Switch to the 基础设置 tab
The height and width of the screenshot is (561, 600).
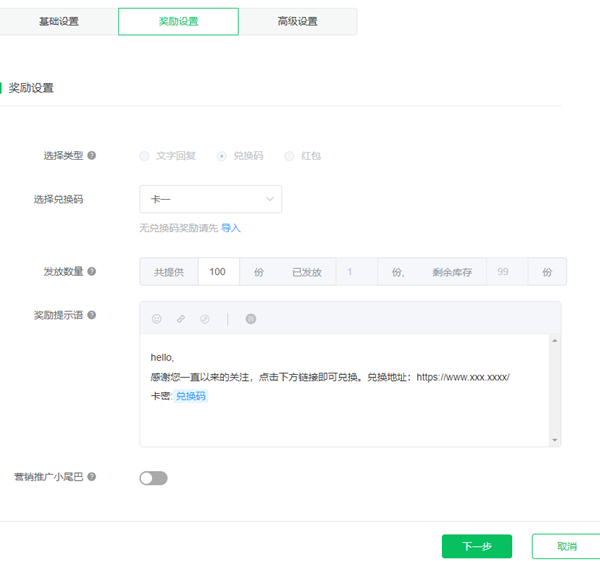(59, 21)
